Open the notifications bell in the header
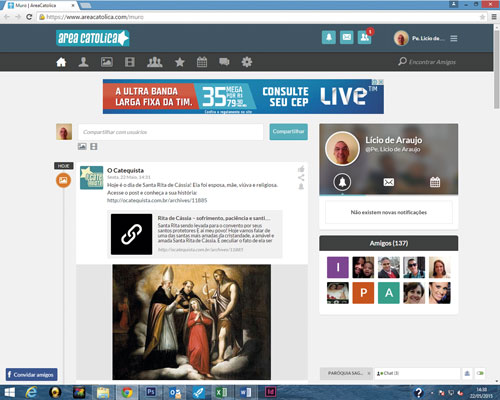Viewport: 500px width, 400px height. (329, 37)
